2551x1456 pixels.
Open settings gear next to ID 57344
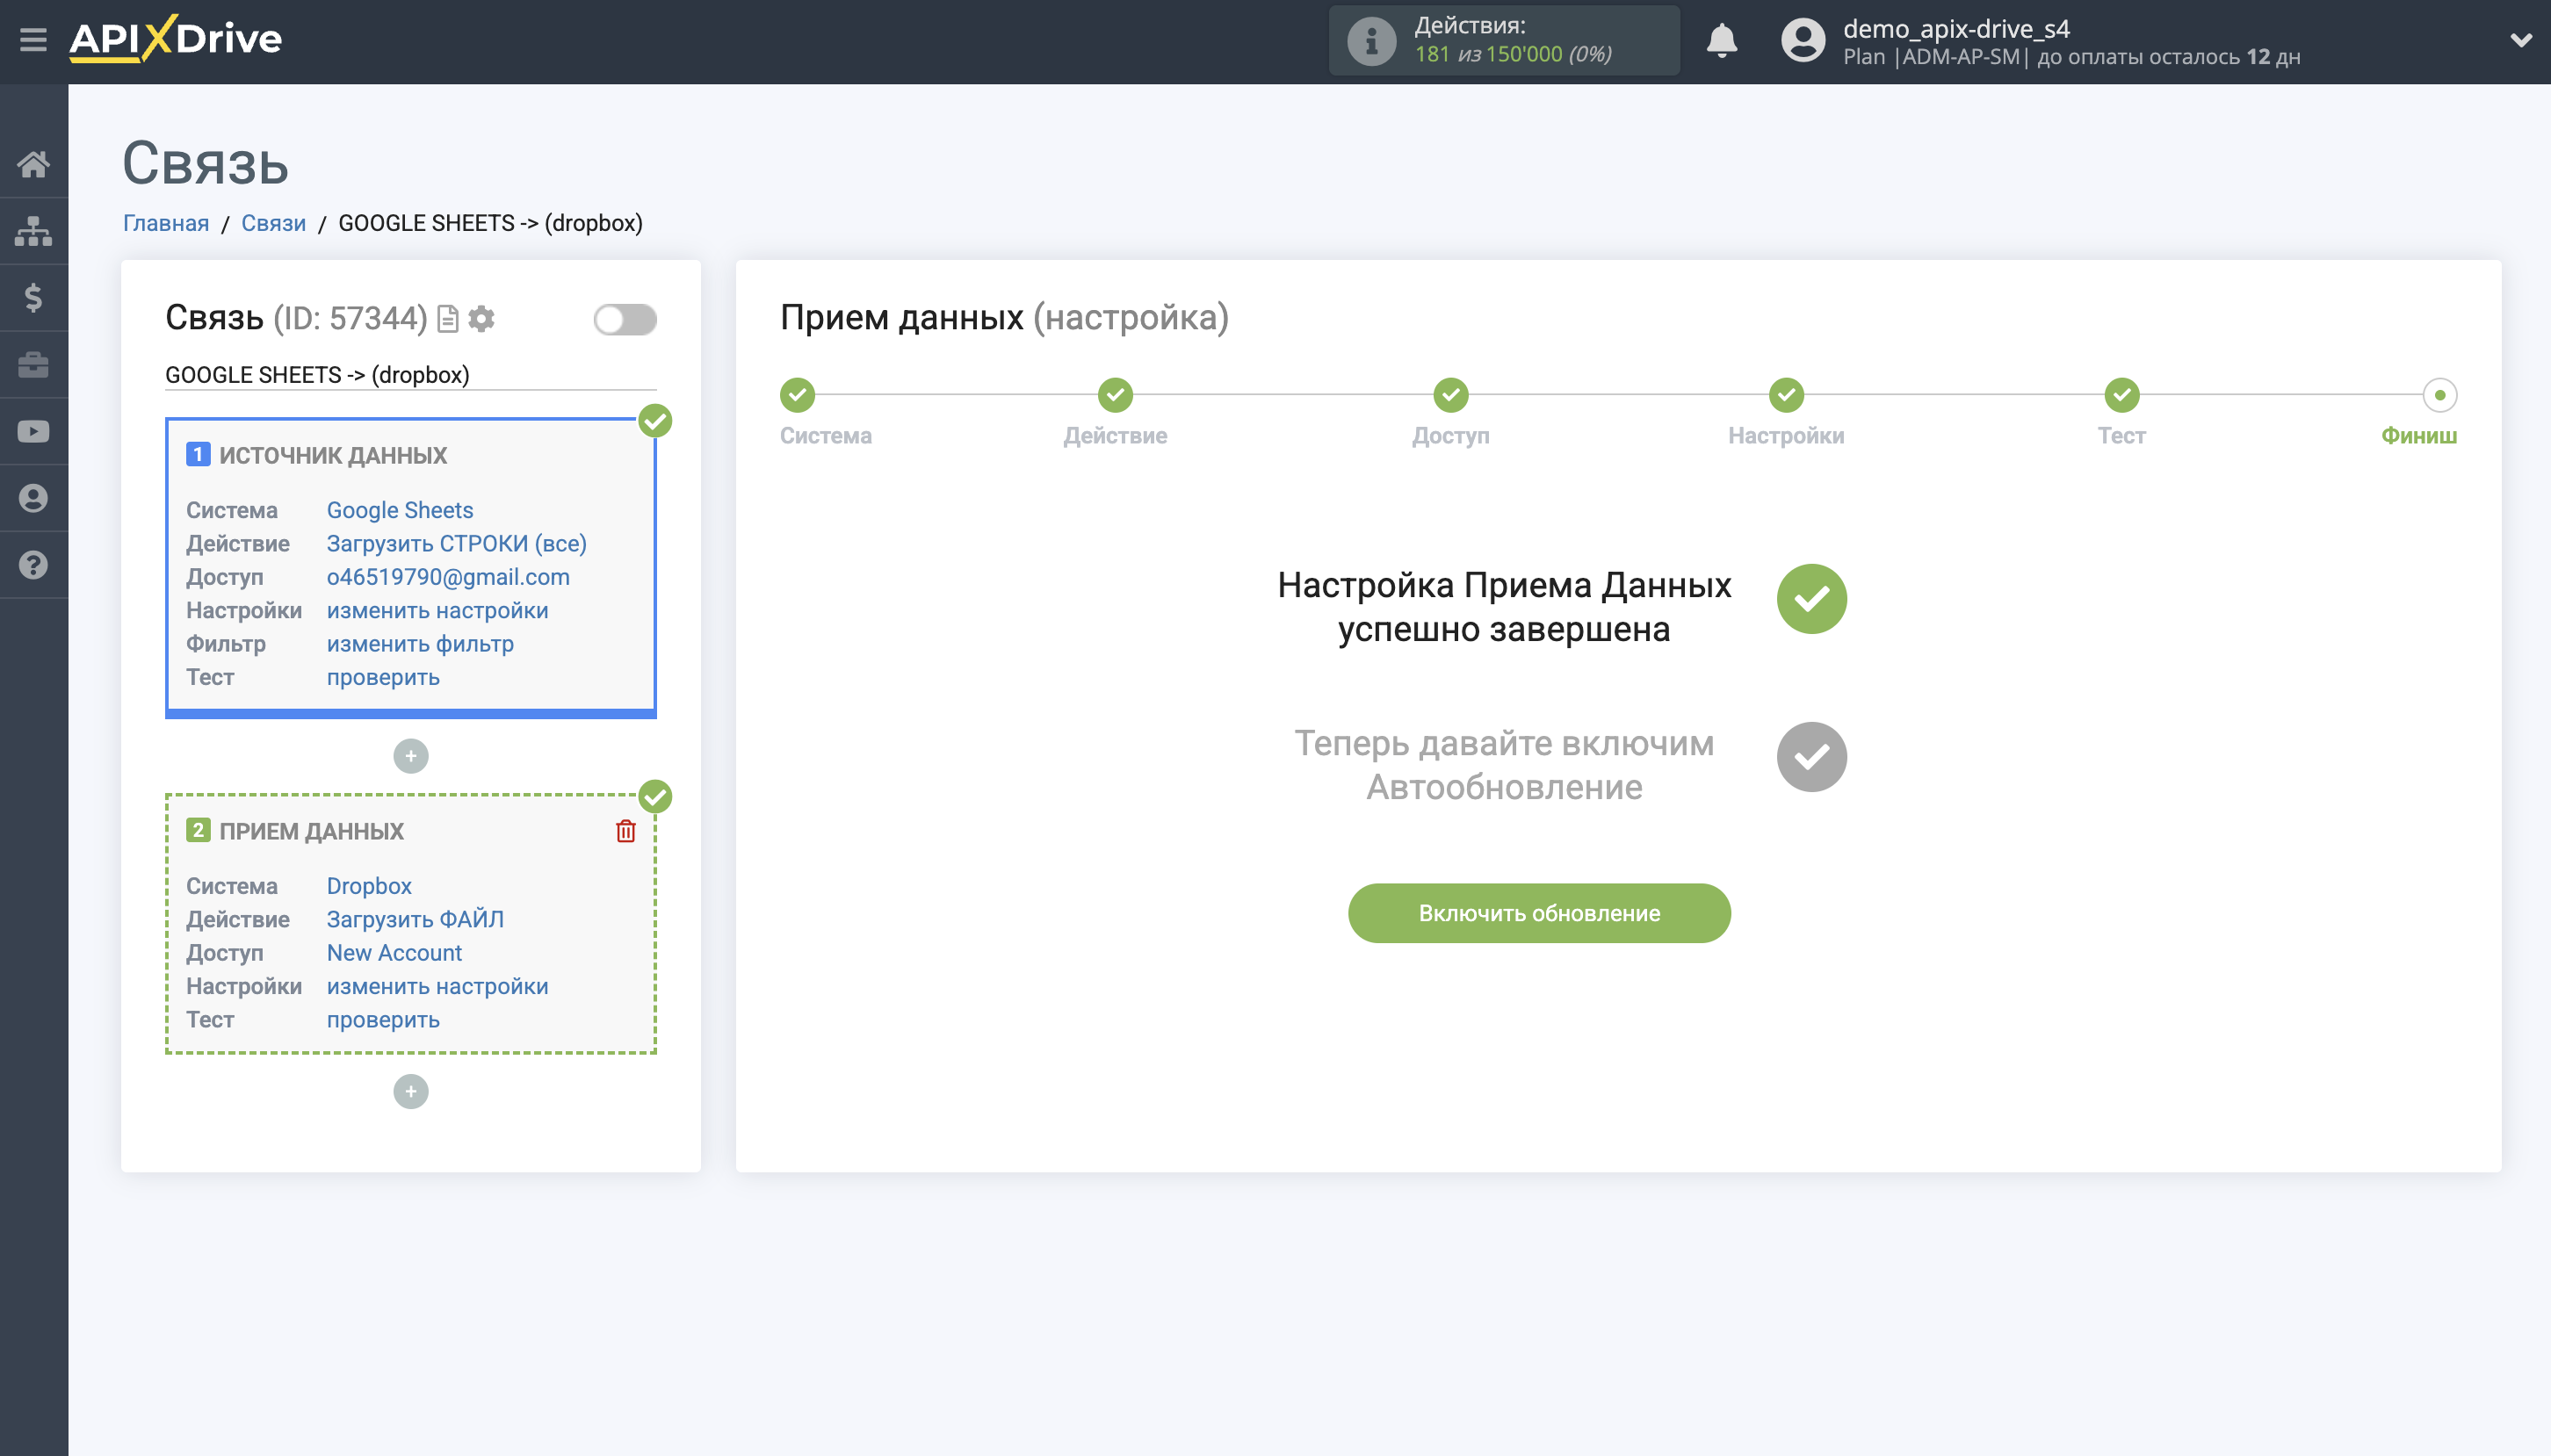[483, 318]
